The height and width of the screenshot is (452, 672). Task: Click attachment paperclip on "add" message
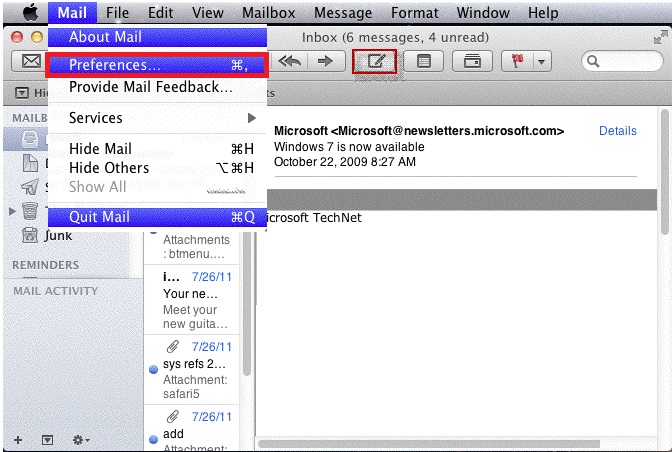tap(172, 416)
